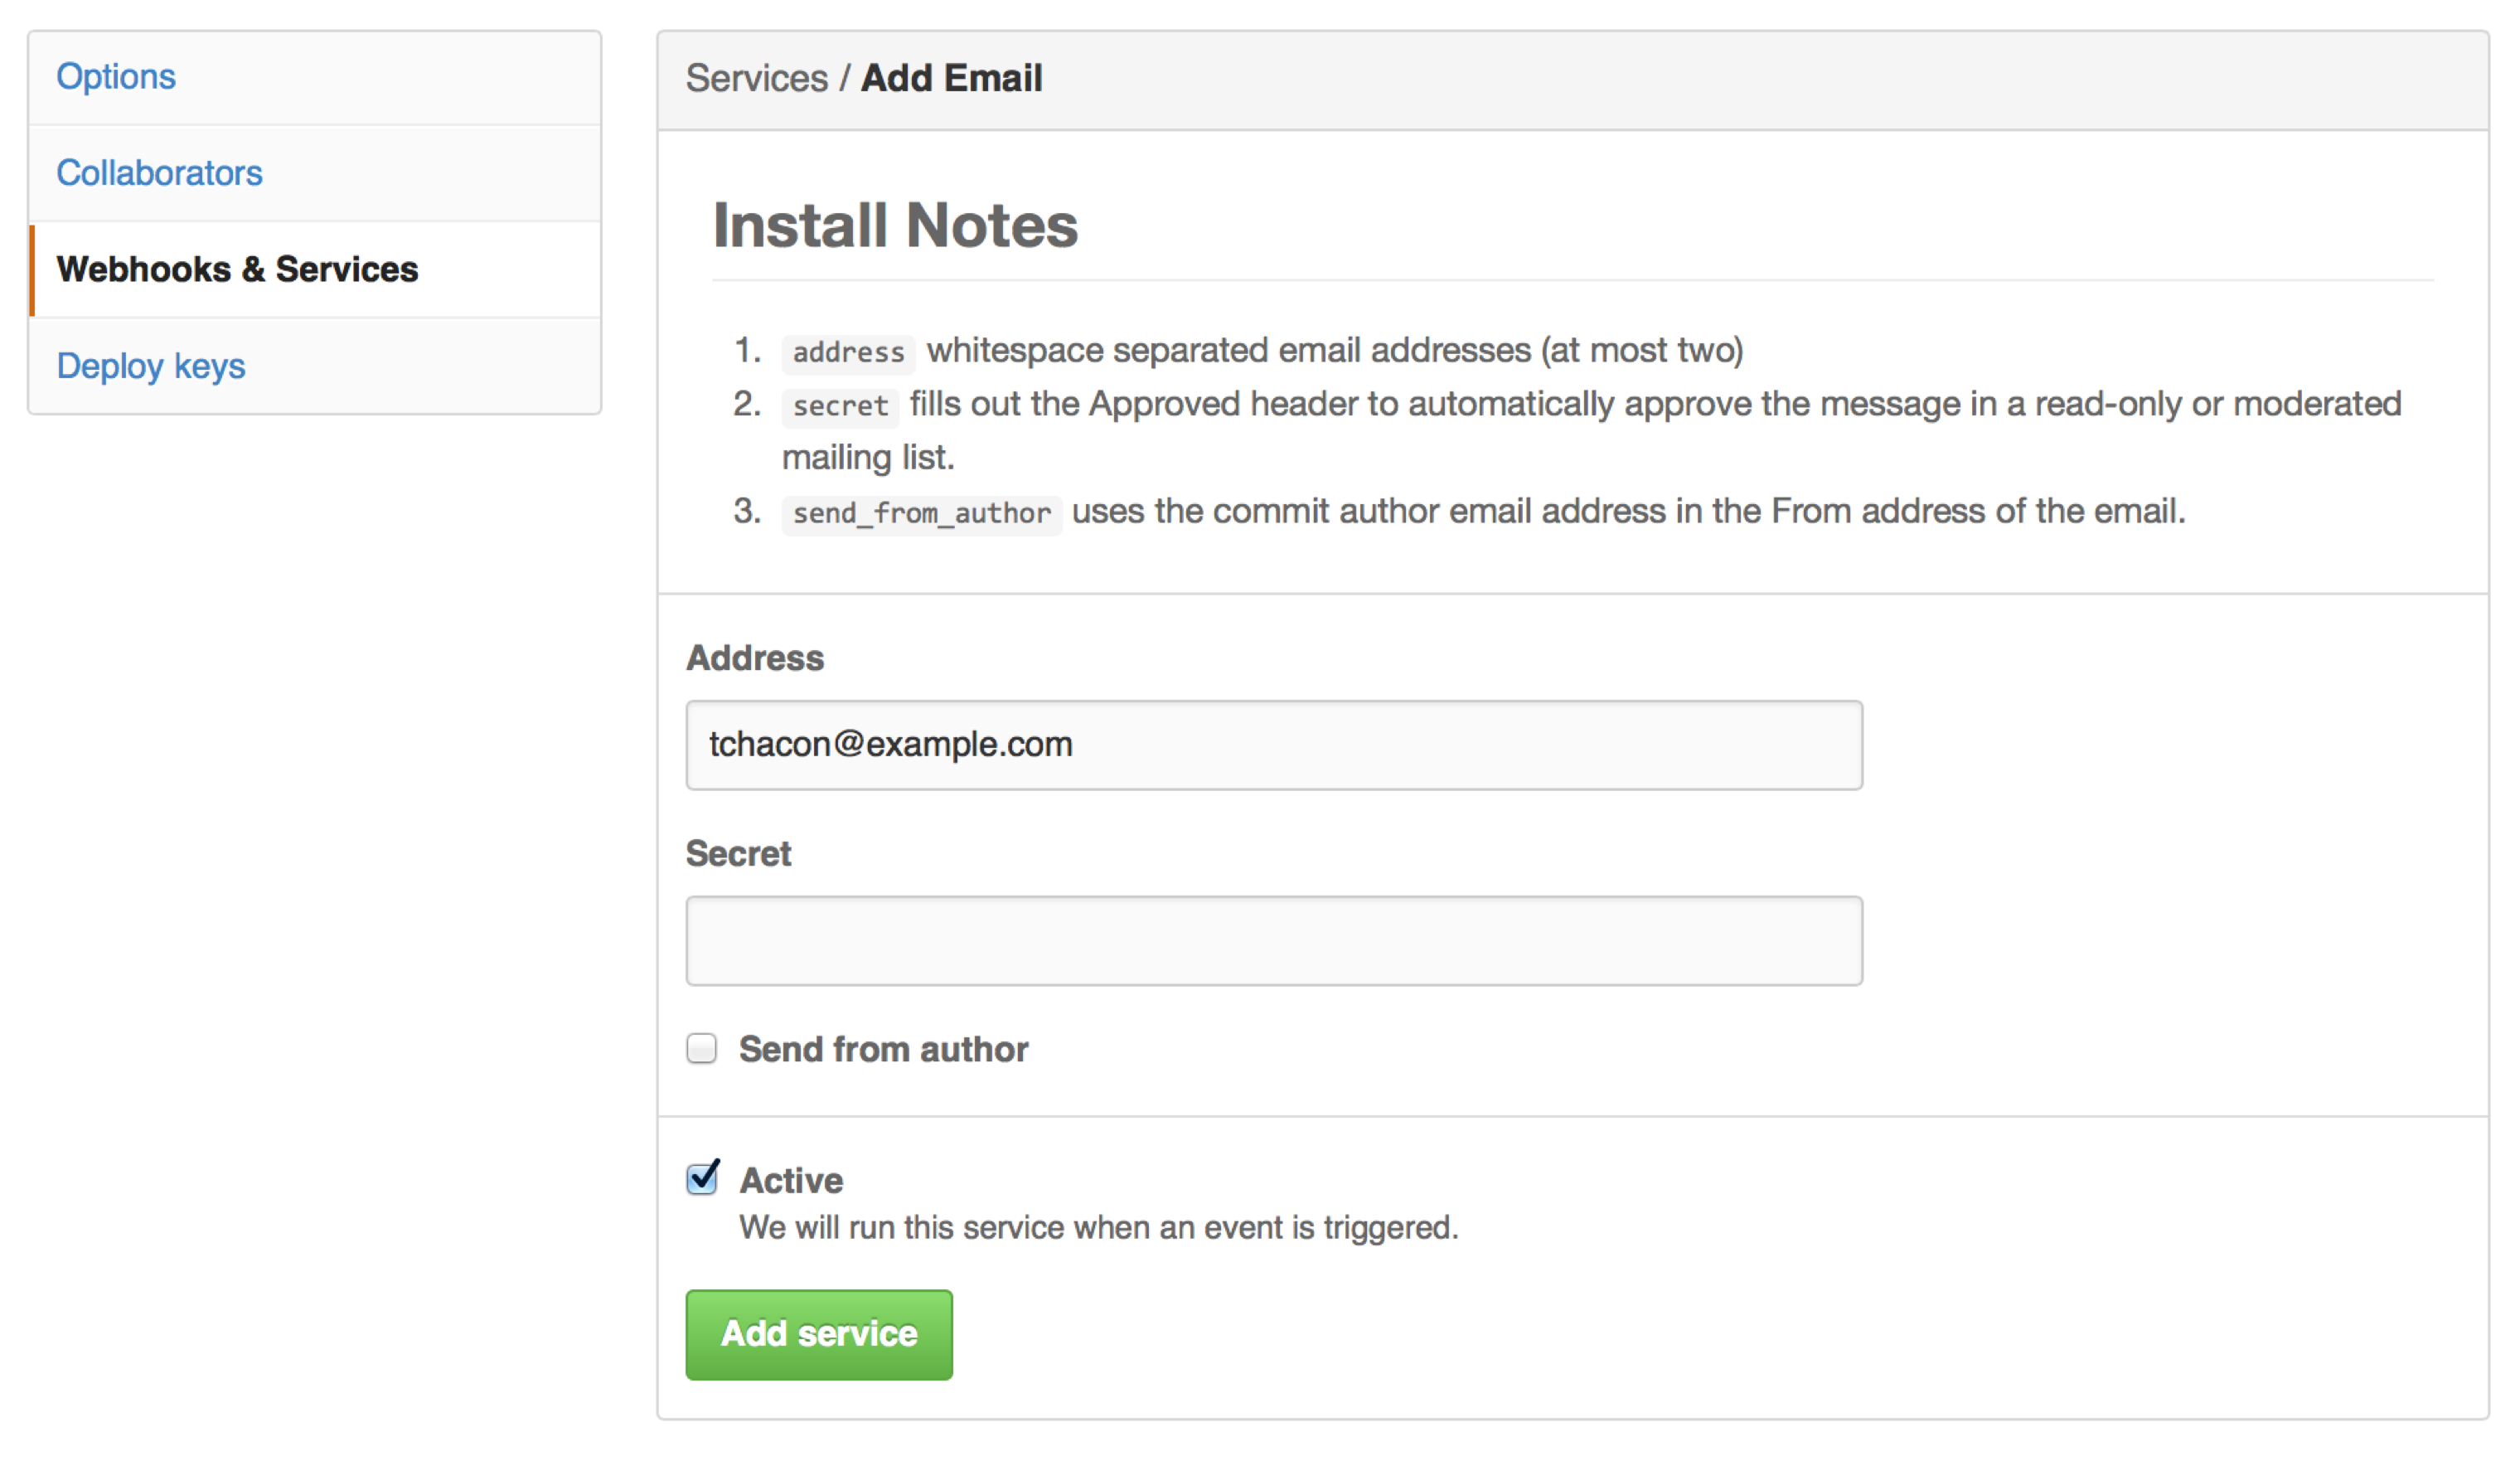
Task: Enable the Send from author checkbox
Action: 702,1048
